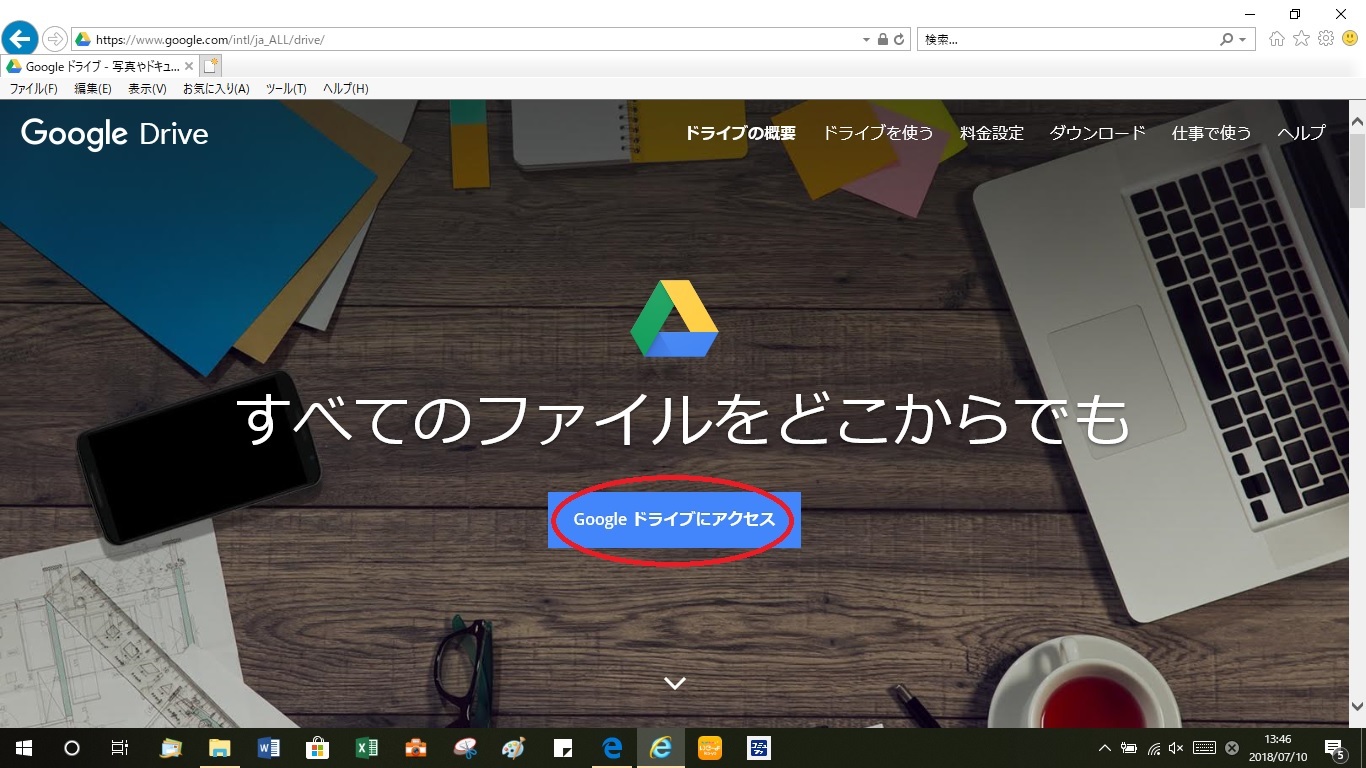Click the network Wi-Fi tray icon
This screenshot has width=1366, height=768.
click(1153, 748)
